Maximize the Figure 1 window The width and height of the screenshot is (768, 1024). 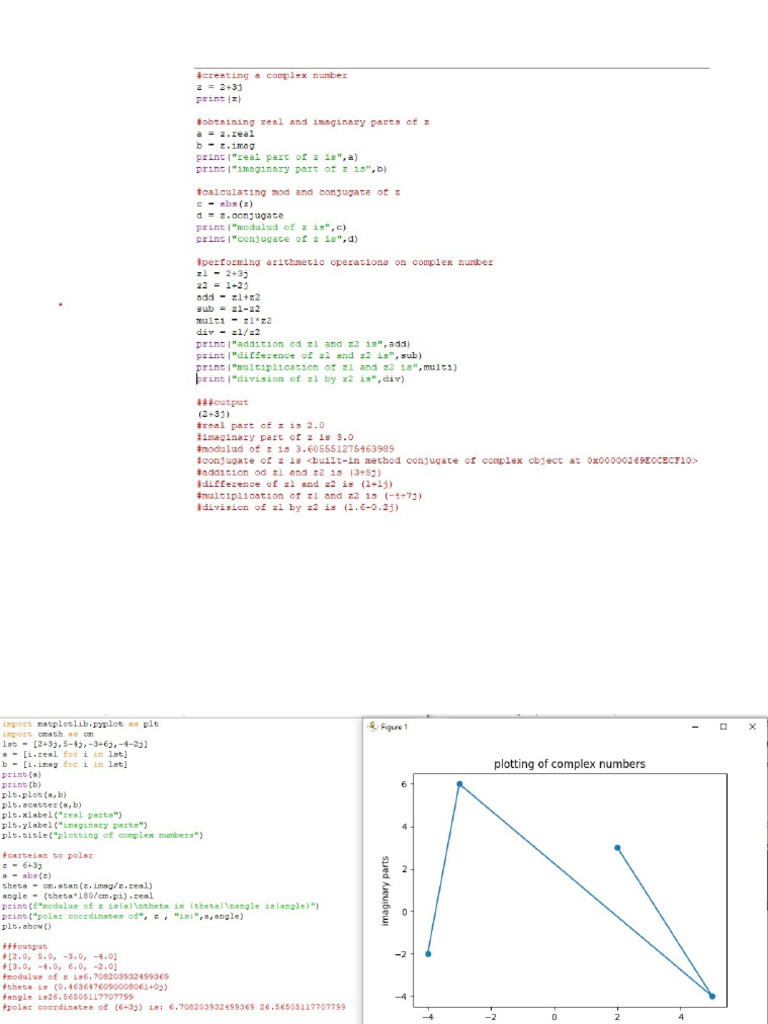[x=724, y=726]
